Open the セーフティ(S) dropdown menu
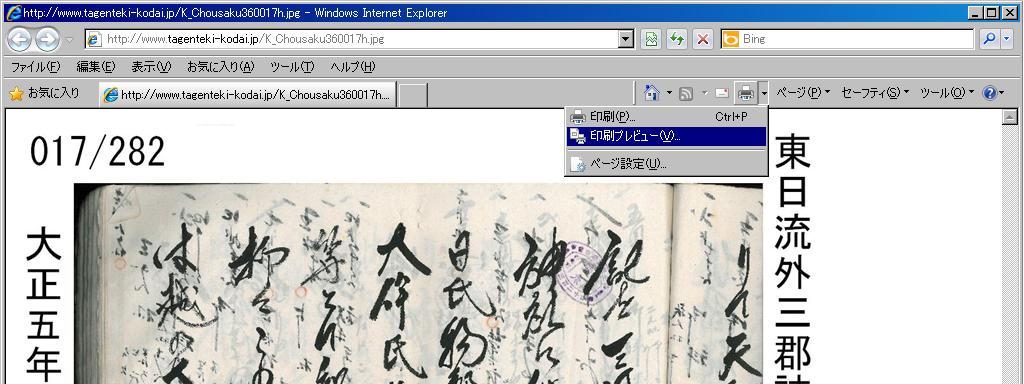The image size is (1024, 384). coord(874,93)
